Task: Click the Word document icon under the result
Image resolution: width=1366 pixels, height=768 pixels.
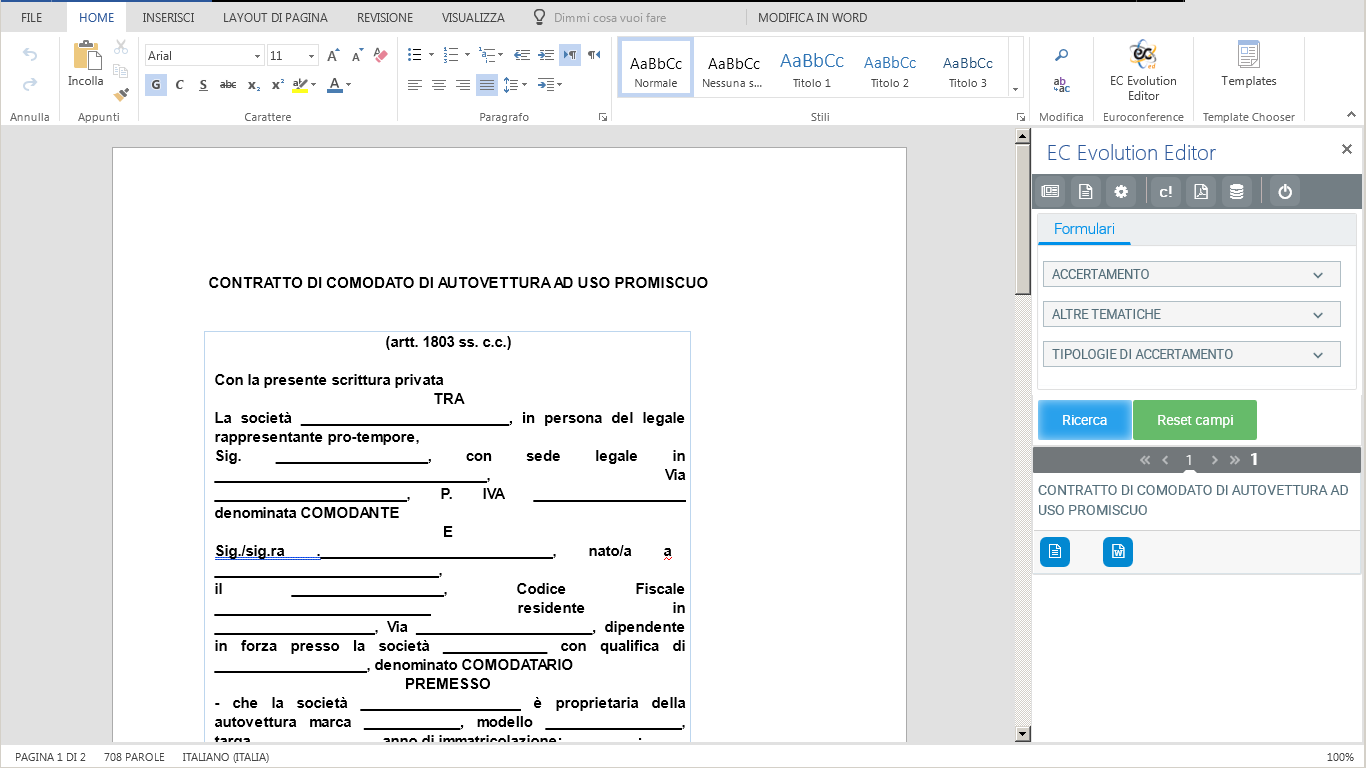Action: tap(1117, 552)
